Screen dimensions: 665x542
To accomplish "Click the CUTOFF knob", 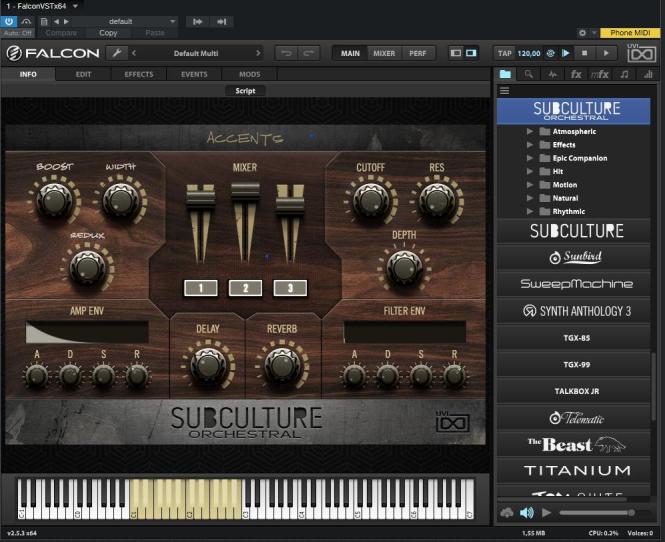I will pos(371,200).
